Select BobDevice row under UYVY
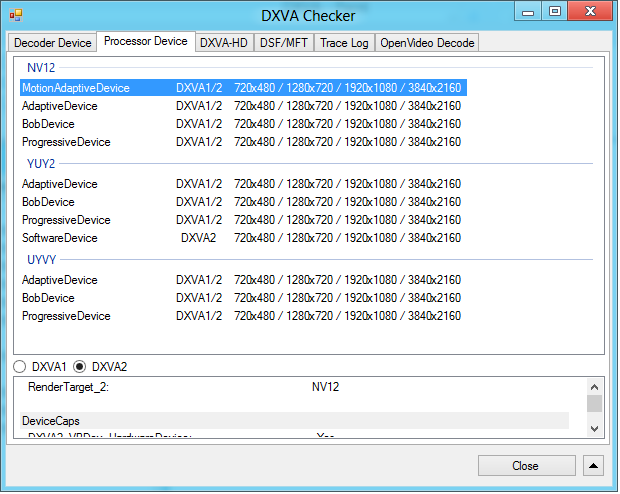 (242, 298)
